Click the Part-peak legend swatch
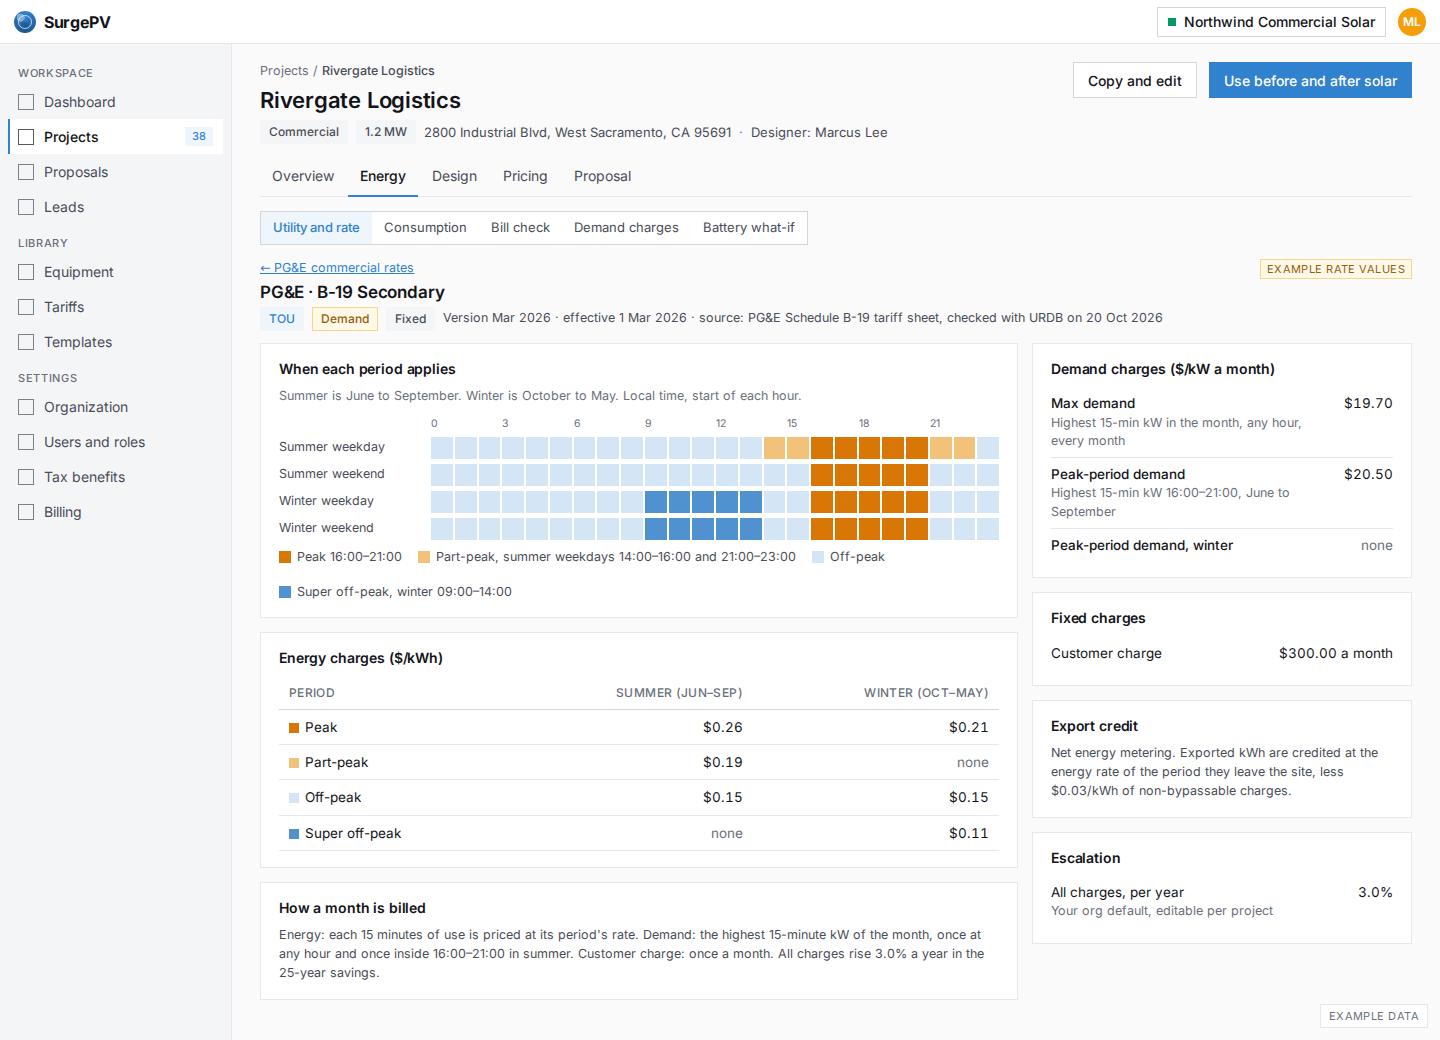The width and height of the screenshot is (1440, 1040). (424, 557)
